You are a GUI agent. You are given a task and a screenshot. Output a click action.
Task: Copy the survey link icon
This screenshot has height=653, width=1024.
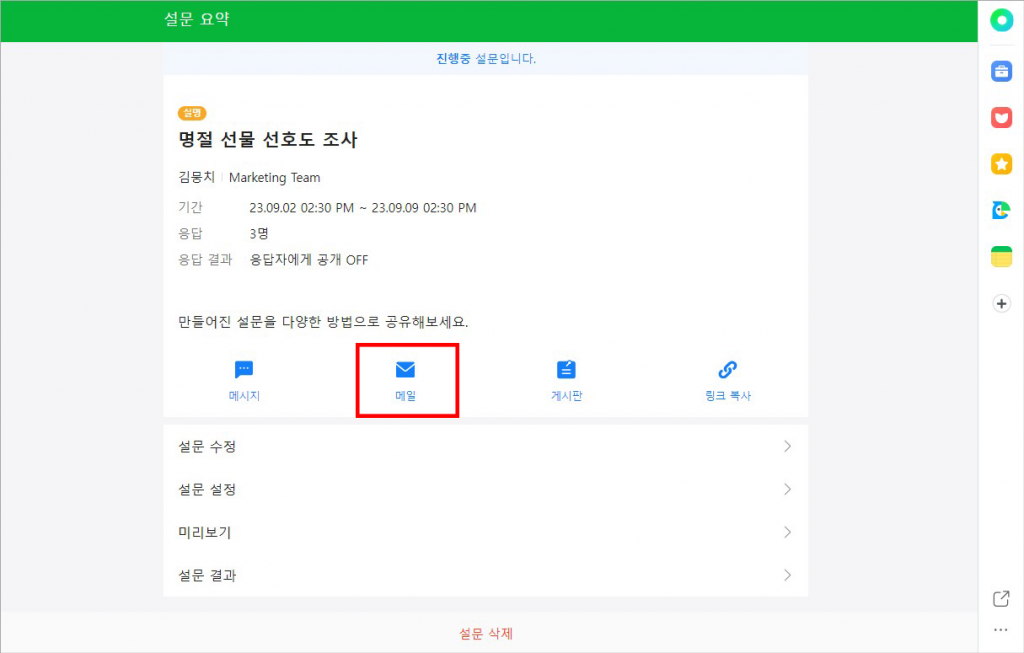click(728, 370)
